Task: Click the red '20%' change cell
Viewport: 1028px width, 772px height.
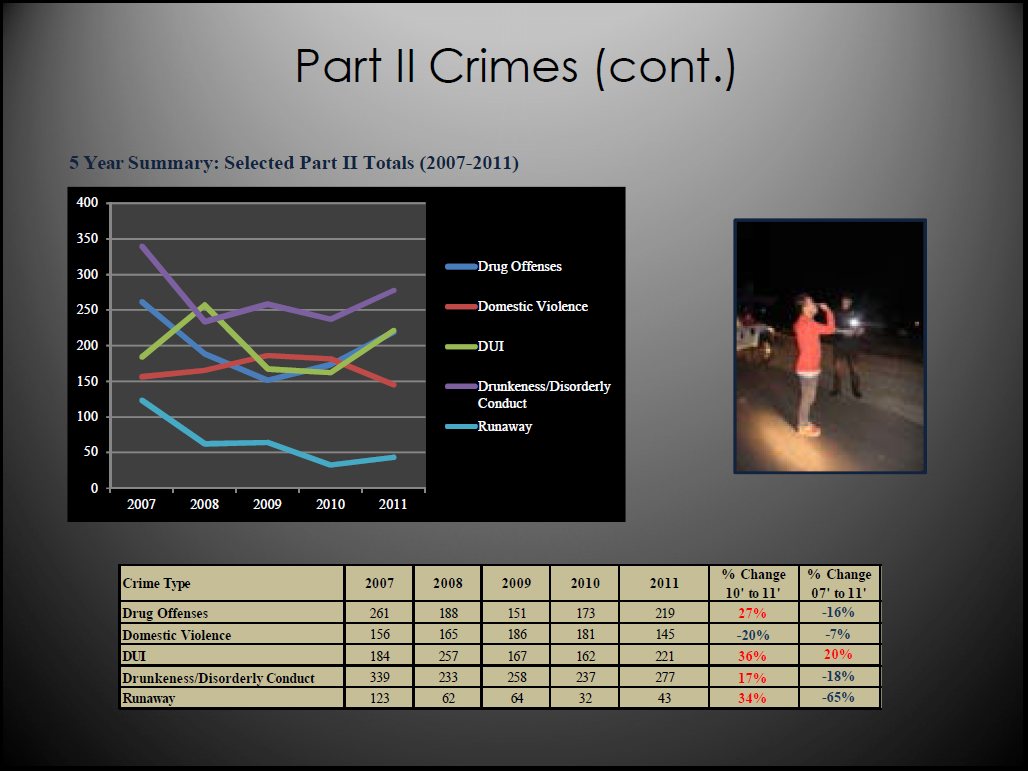Action: (x=838, y=654)
